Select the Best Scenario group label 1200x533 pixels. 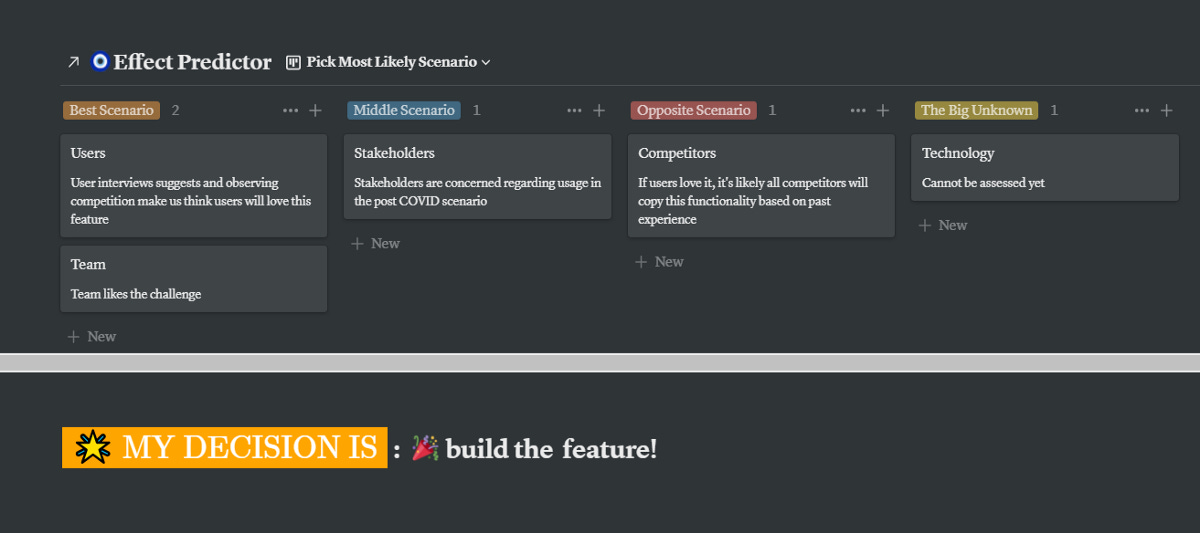coord(111,110)
